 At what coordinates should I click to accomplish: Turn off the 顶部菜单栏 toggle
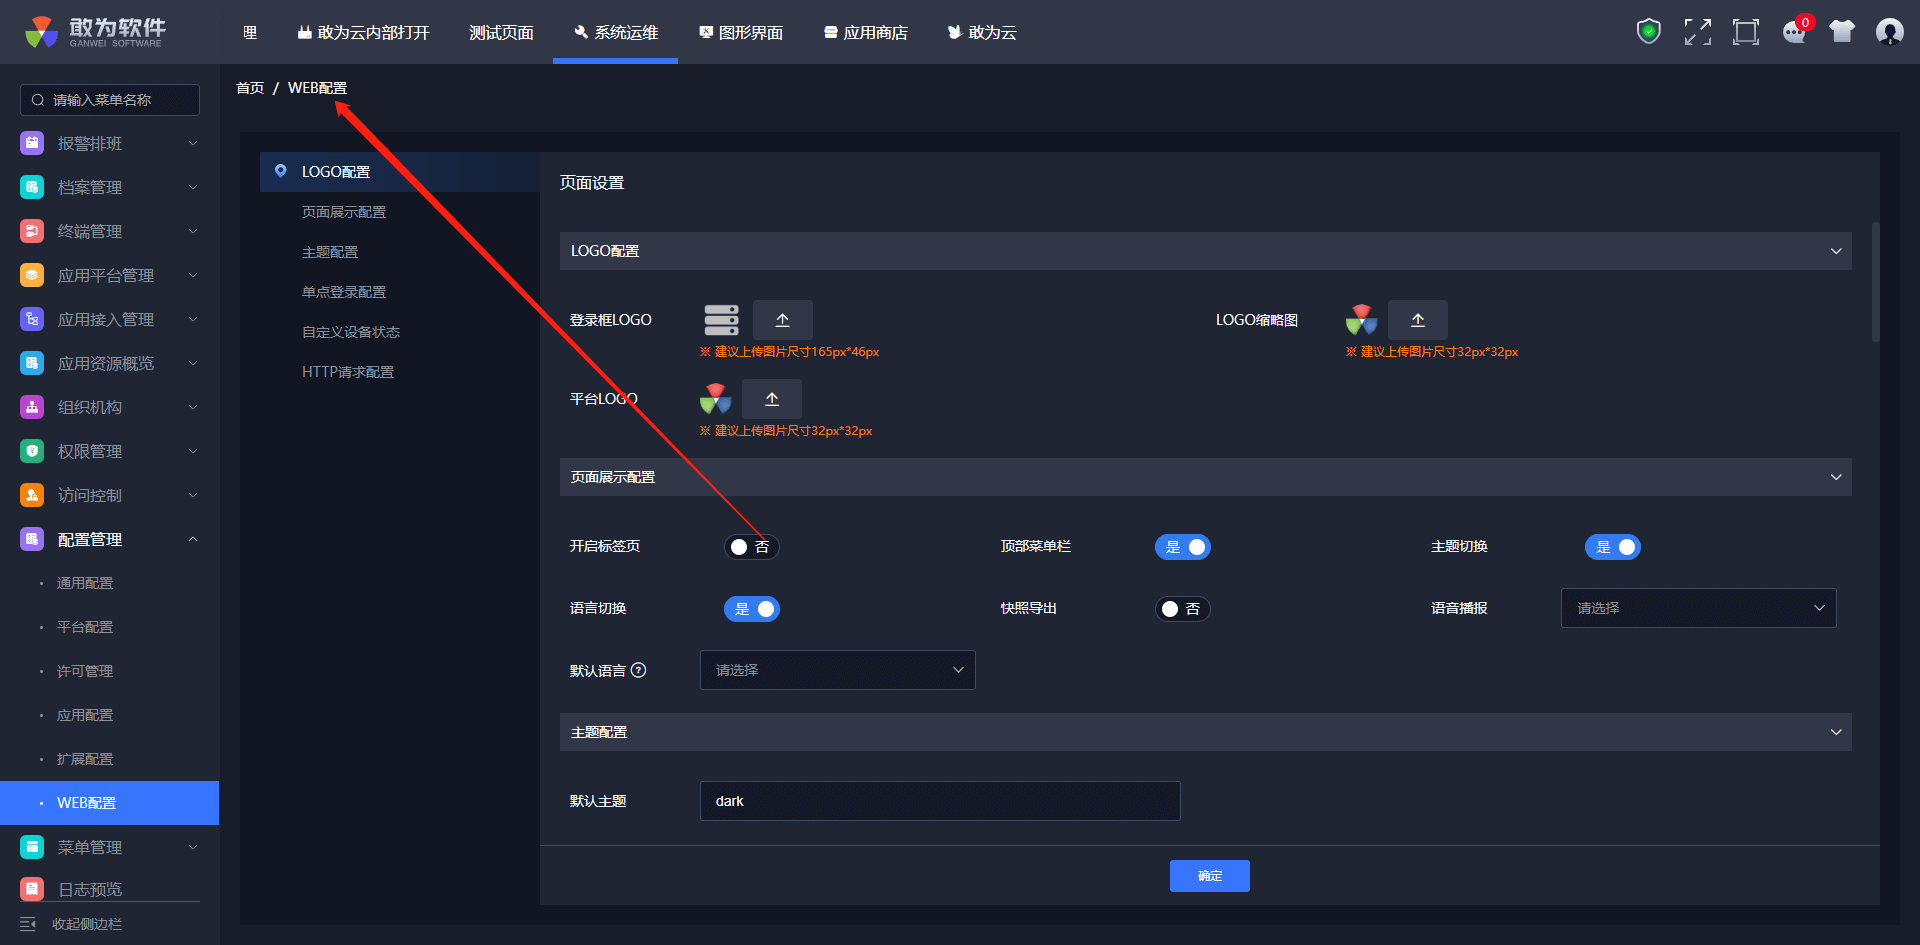[x=1182, y=547]
